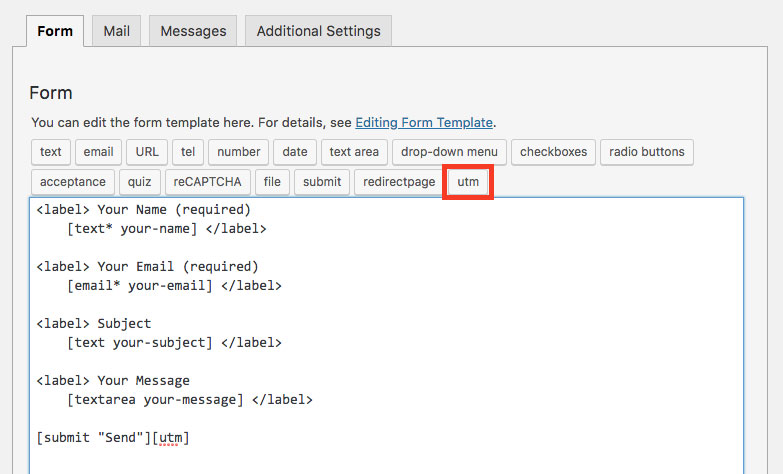Click the number tag button
The height and width of the screenshot is (474, 783).
click(239, 152)
